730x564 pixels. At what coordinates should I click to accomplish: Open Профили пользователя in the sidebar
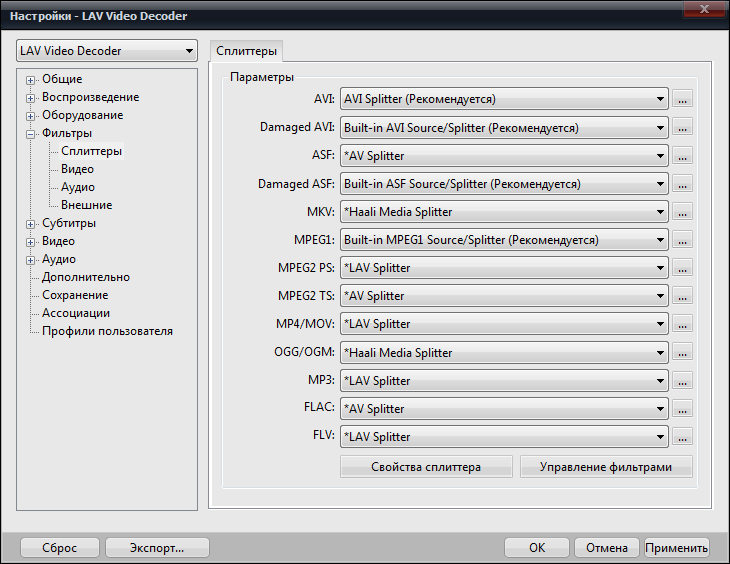coord(107,331)
